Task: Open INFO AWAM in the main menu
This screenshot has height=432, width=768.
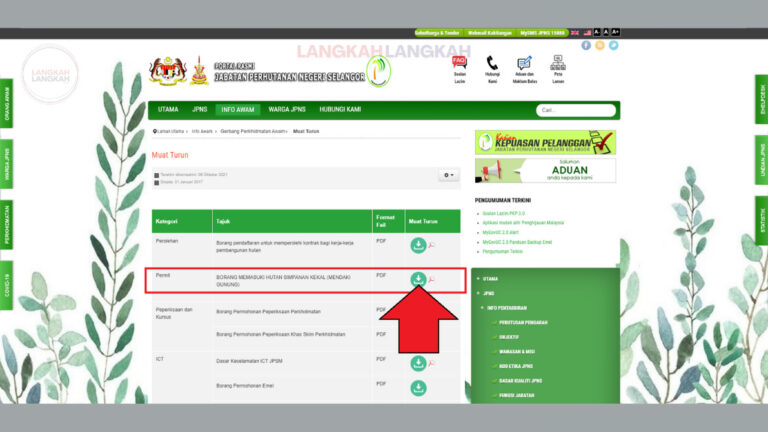Action: click(238, 110)
